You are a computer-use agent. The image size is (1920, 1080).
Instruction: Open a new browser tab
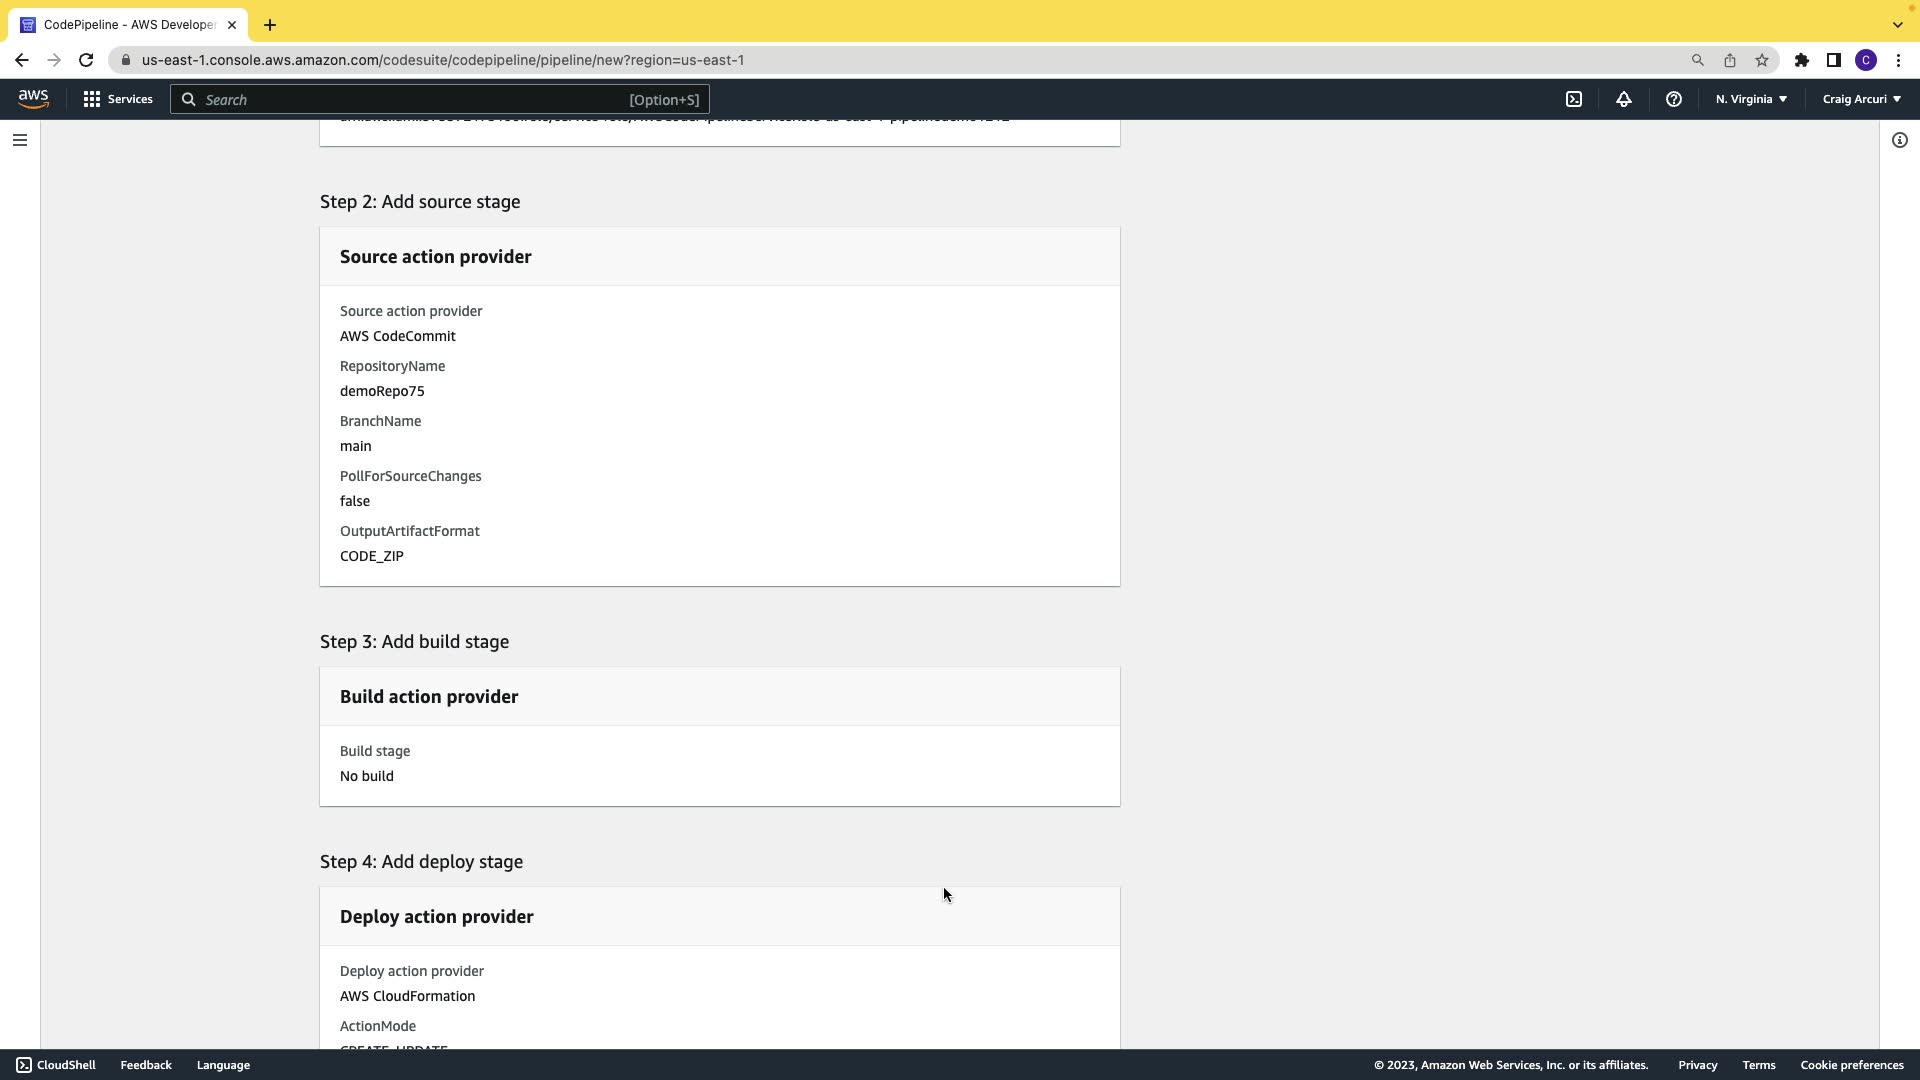point(270,25)
